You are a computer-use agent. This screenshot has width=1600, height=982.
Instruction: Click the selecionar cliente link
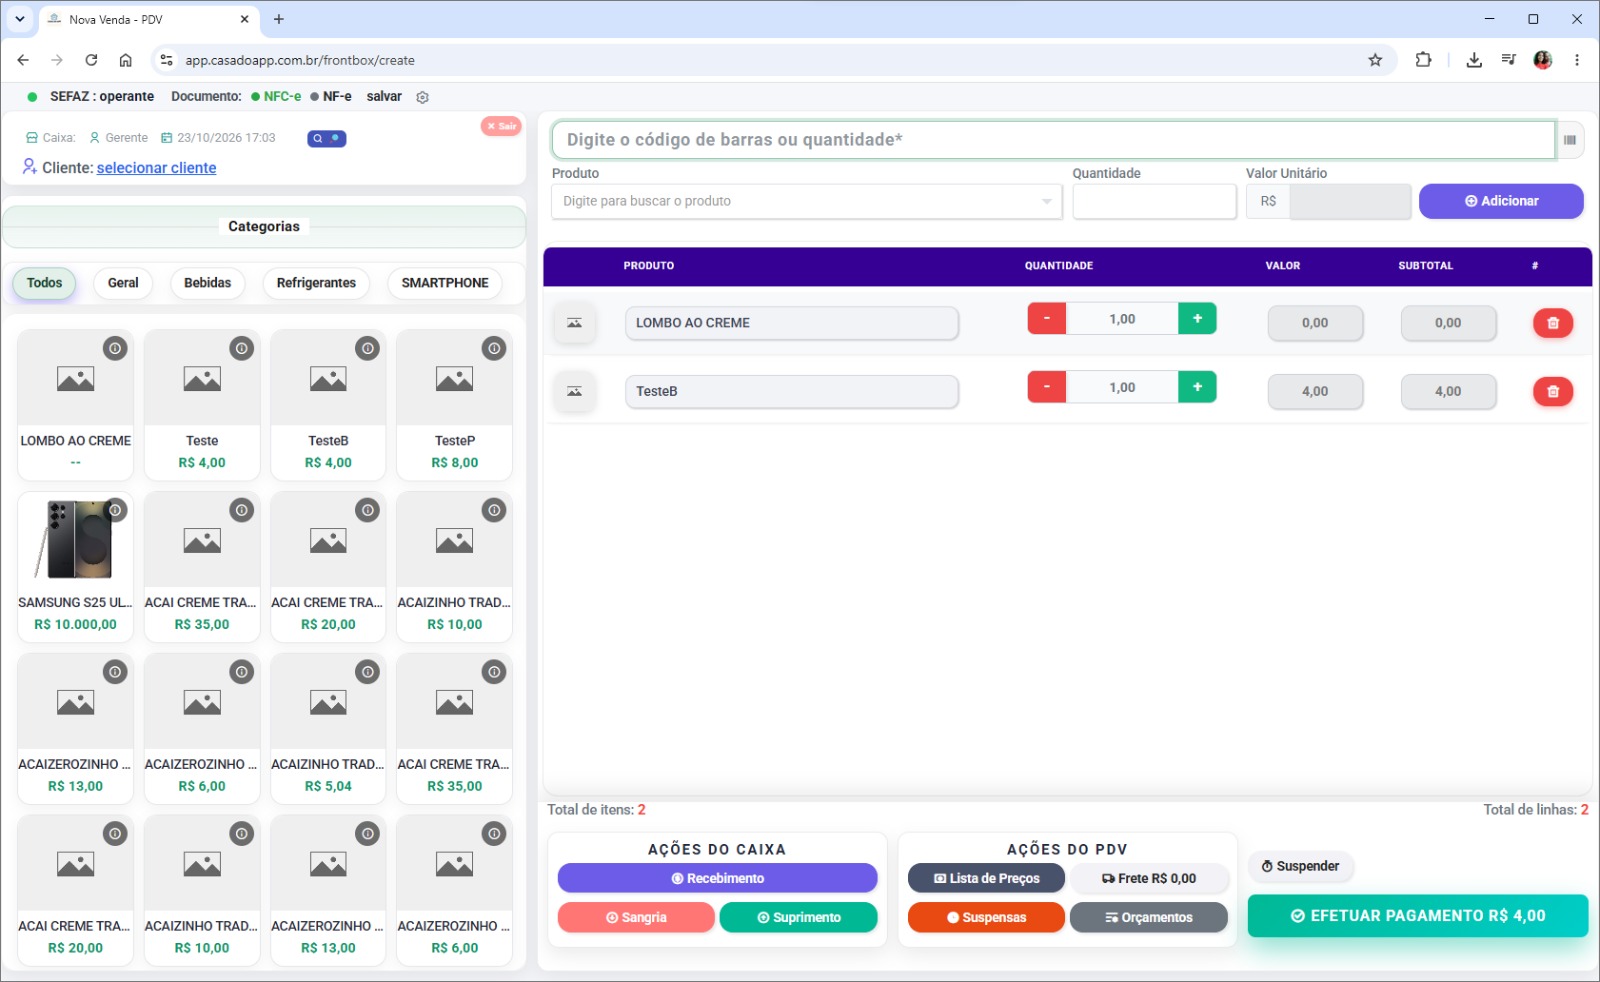[156, 168]
